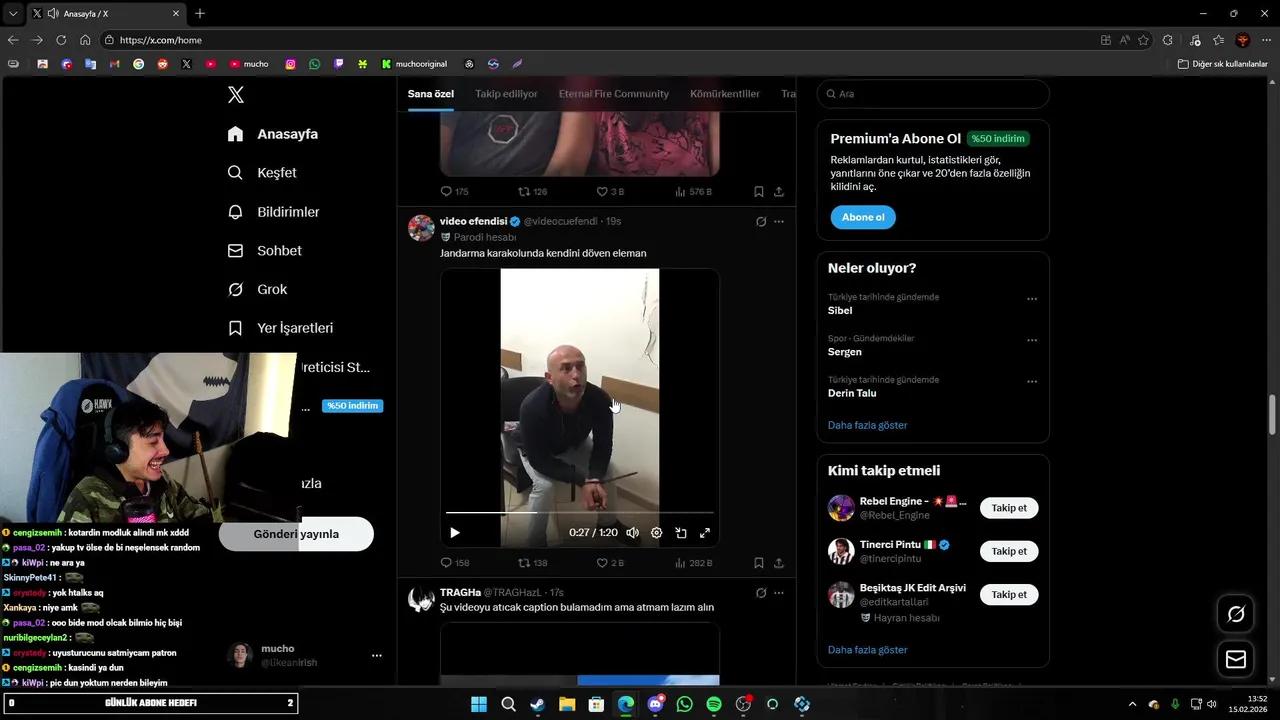Switch to Sana özel tab
This screenshot has width=1280, height=720.
point(431,94)
